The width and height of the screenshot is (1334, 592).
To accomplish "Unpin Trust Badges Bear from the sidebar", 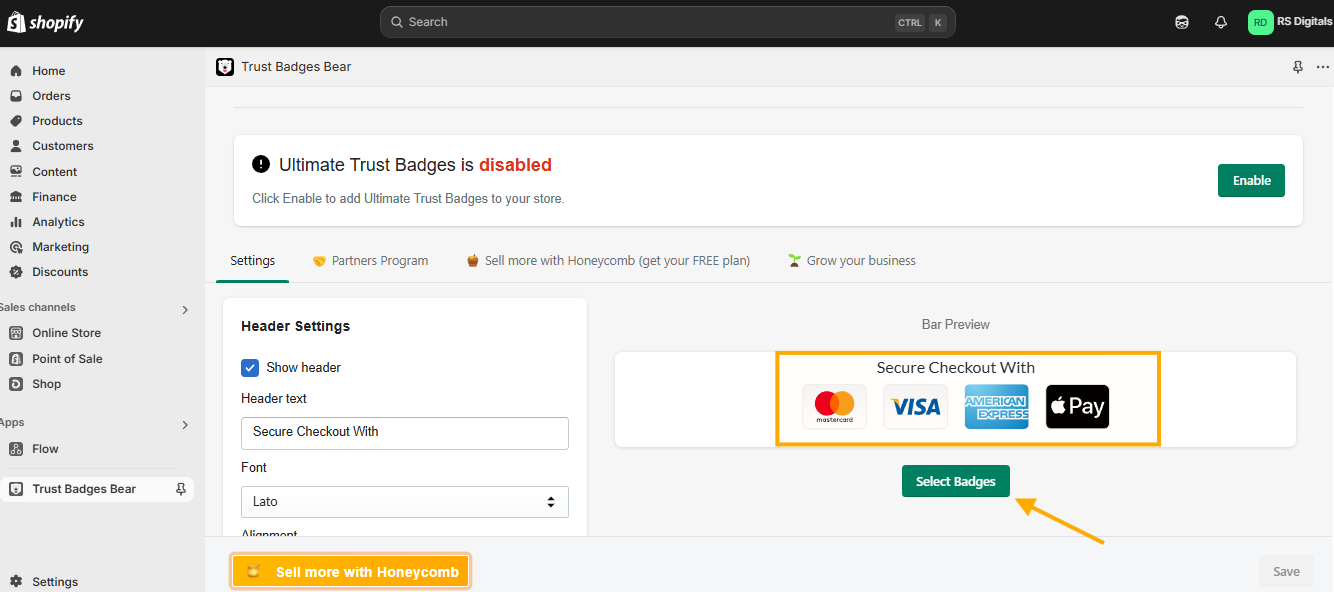I will pyautogui.click(x=181, y=489).
